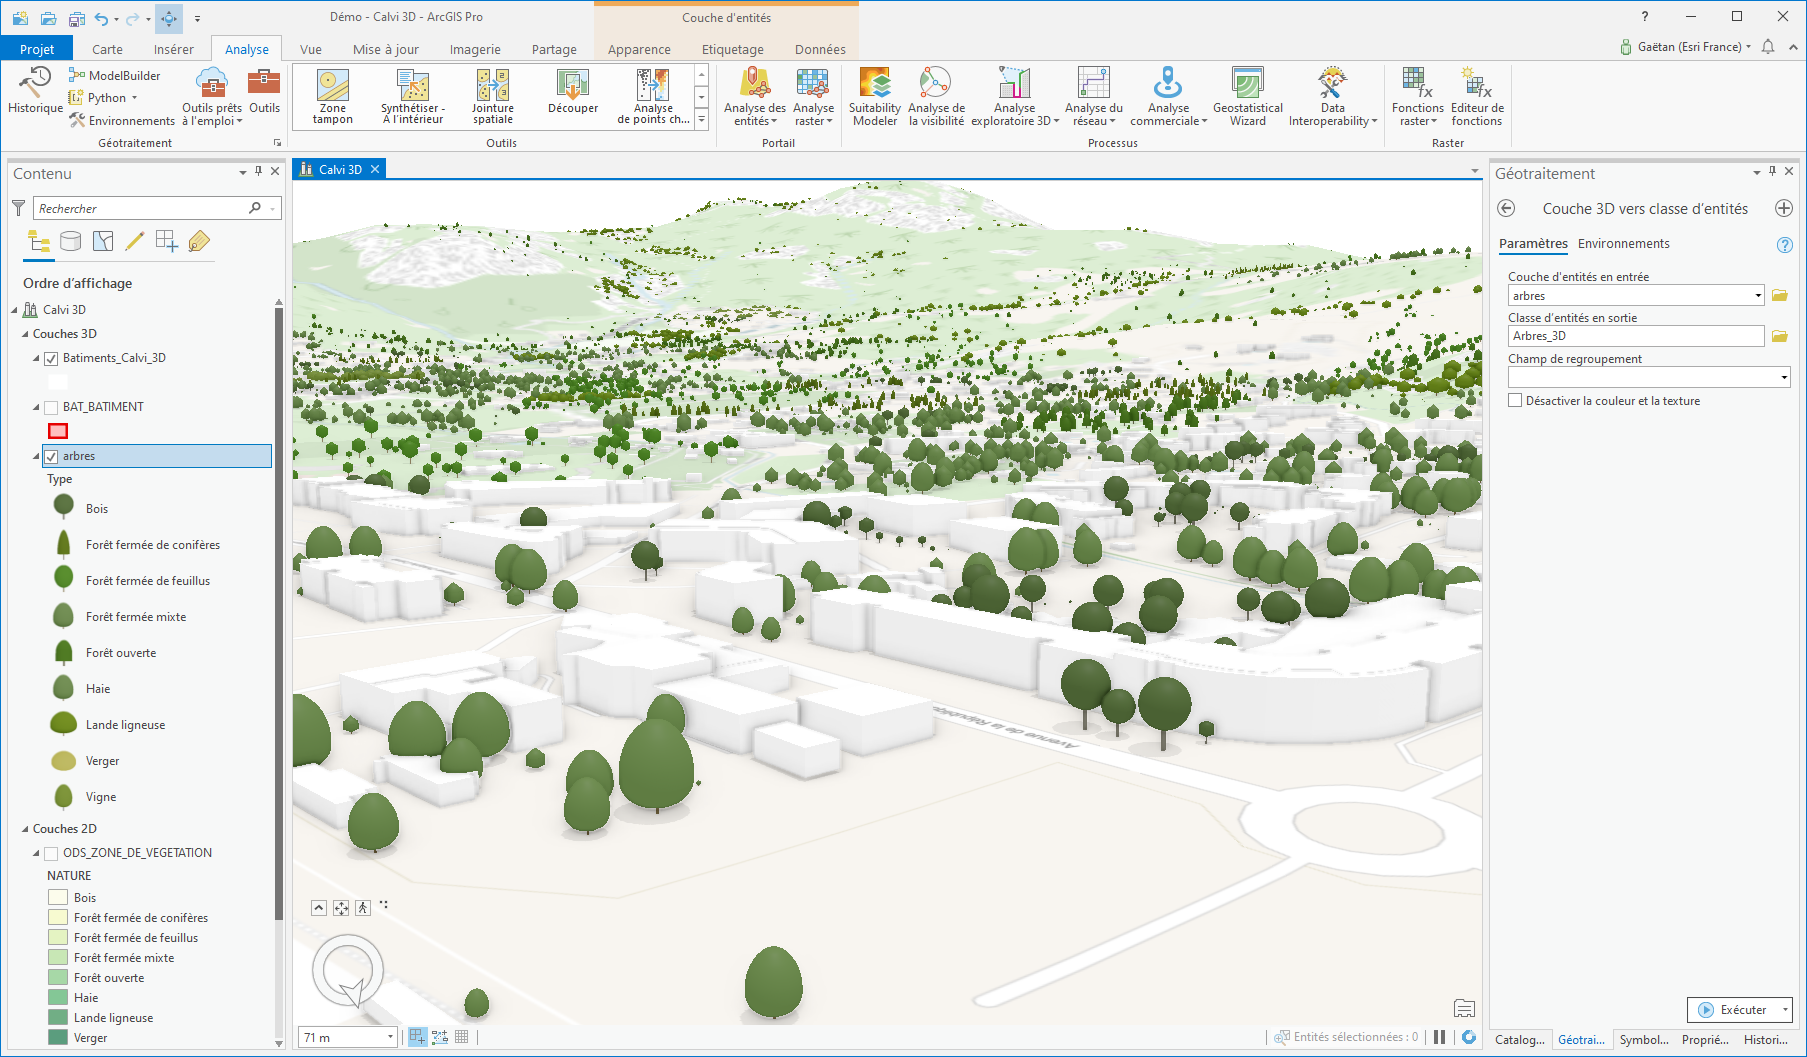This screenshot has height=1057, width=1807.
Task: Run the tool with Exécuter
Action: coord(1733,1010)
